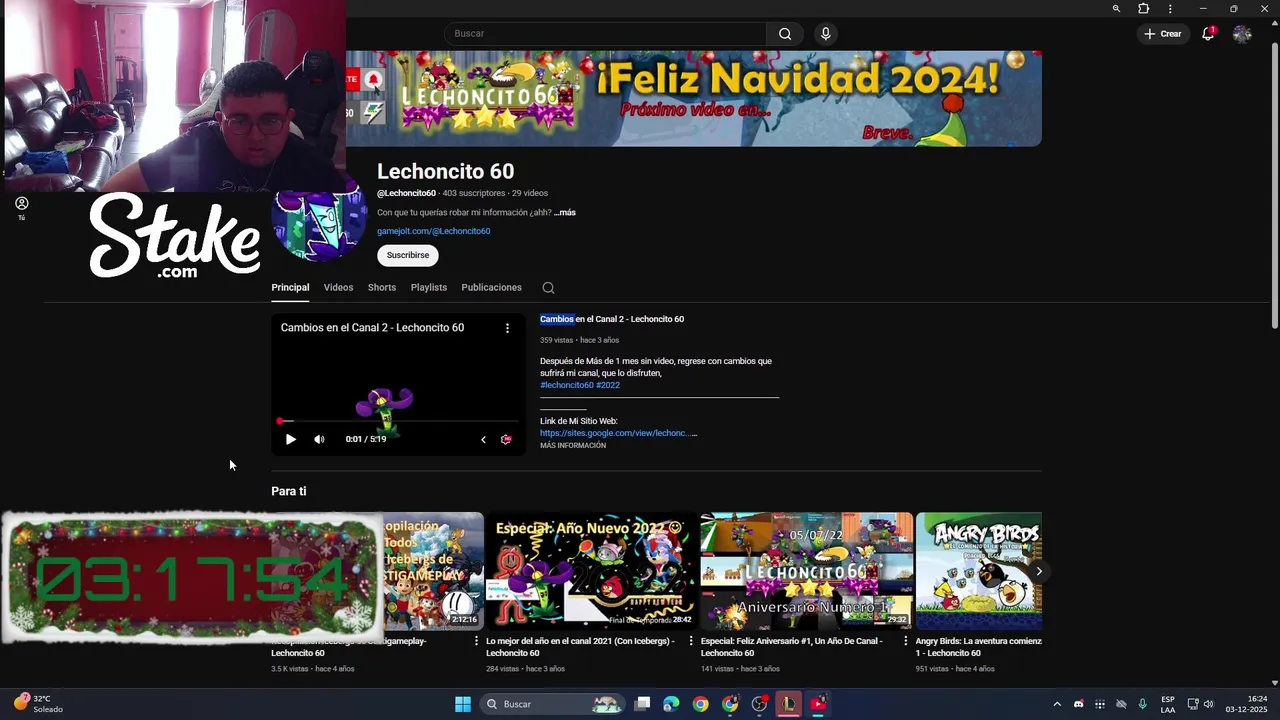Screen dimensions: 1280x720
Task: Switch to the Principal tab
Action: 290,287
